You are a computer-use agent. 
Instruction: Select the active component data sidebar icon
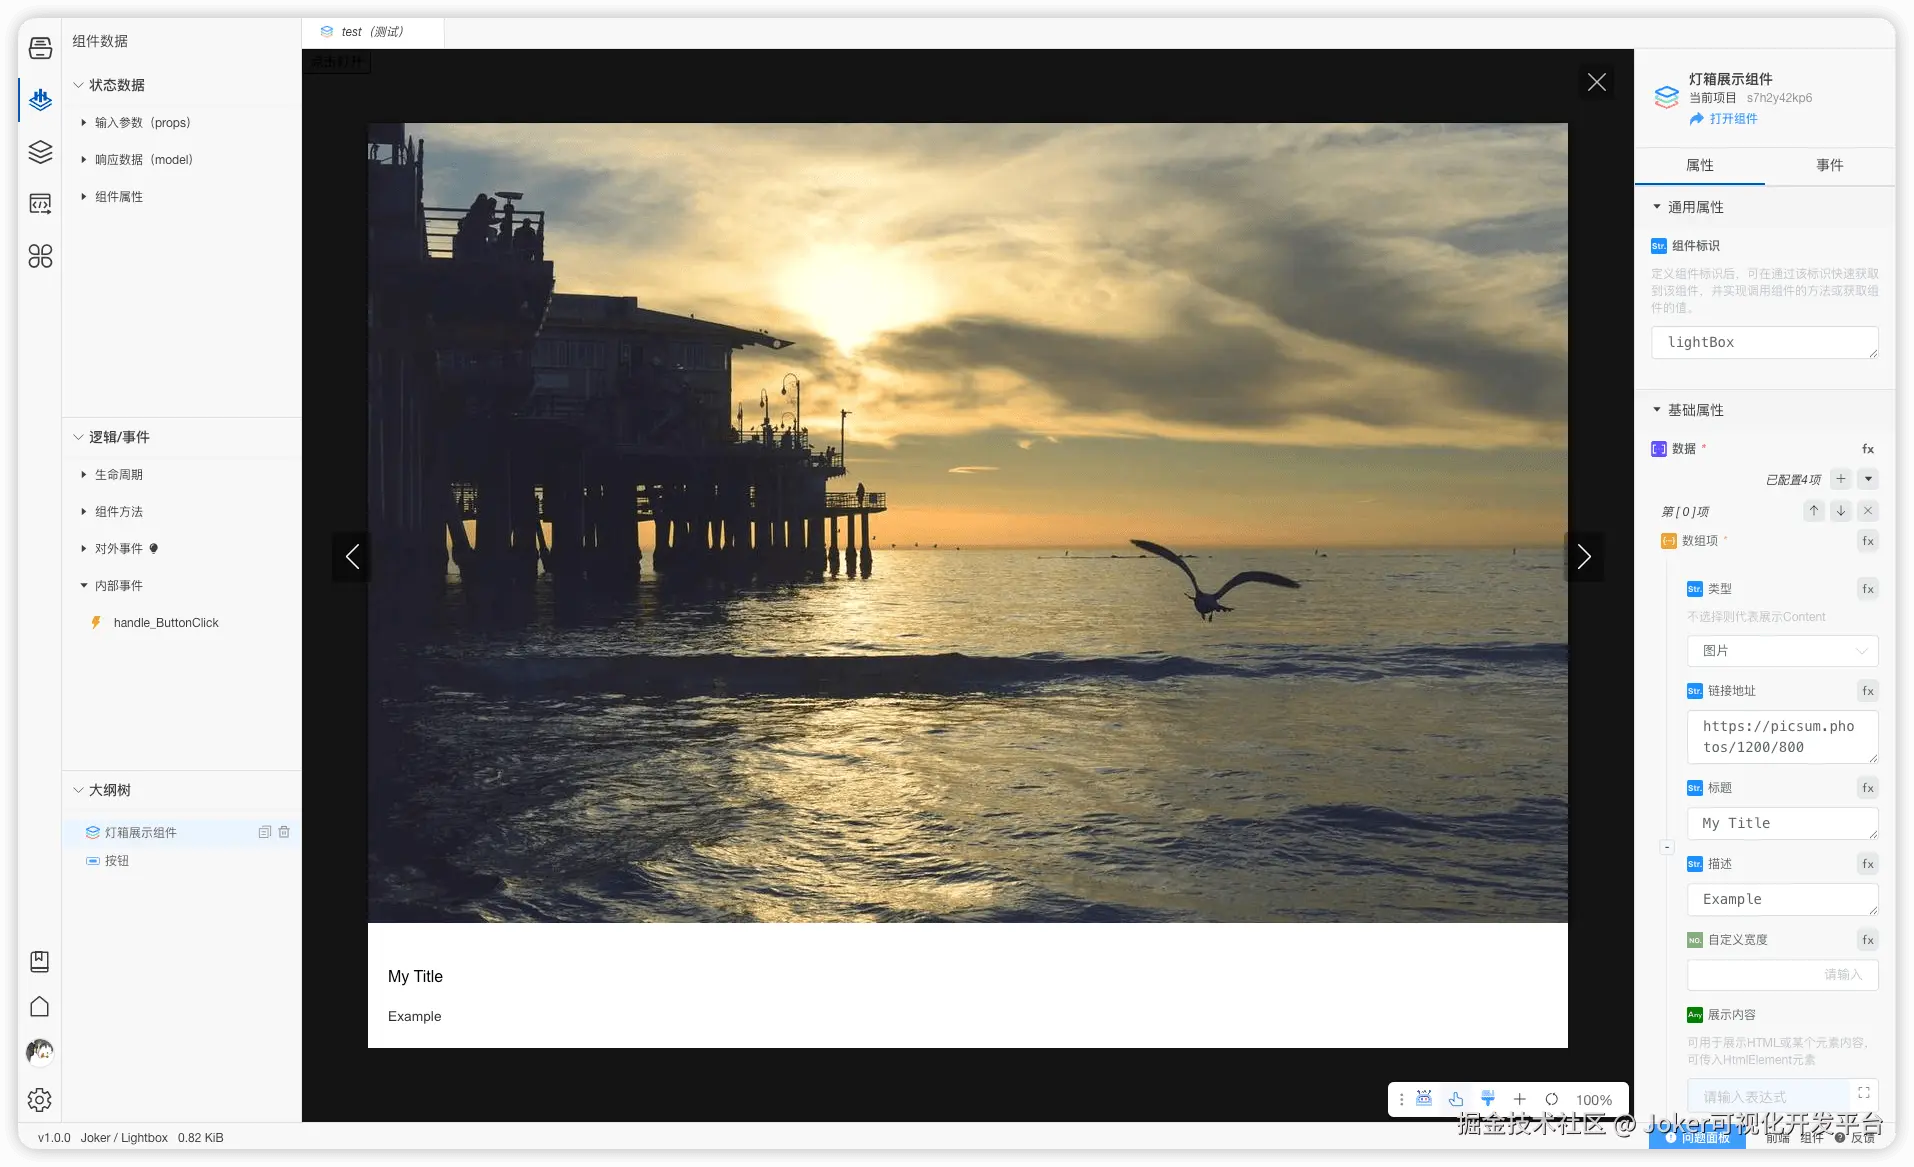tap(40, 99)
